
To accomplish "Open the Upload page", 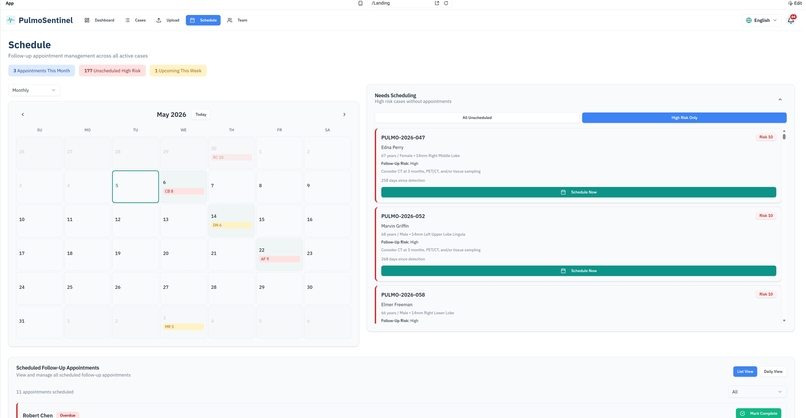I will 168,20.
